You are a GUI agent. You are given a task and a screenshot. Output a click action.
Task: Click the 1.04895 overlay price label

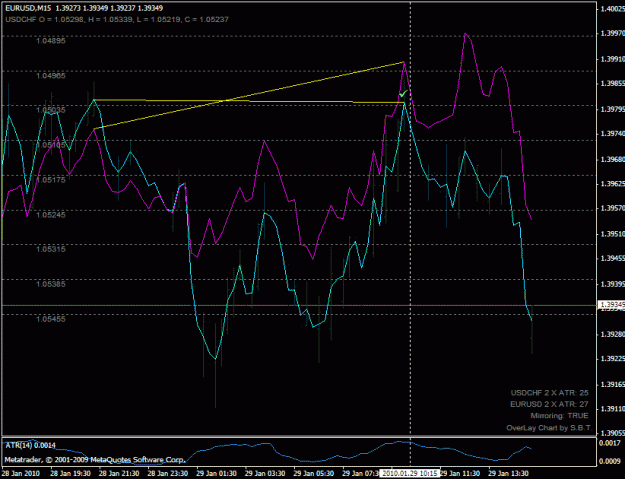[51, 41]
